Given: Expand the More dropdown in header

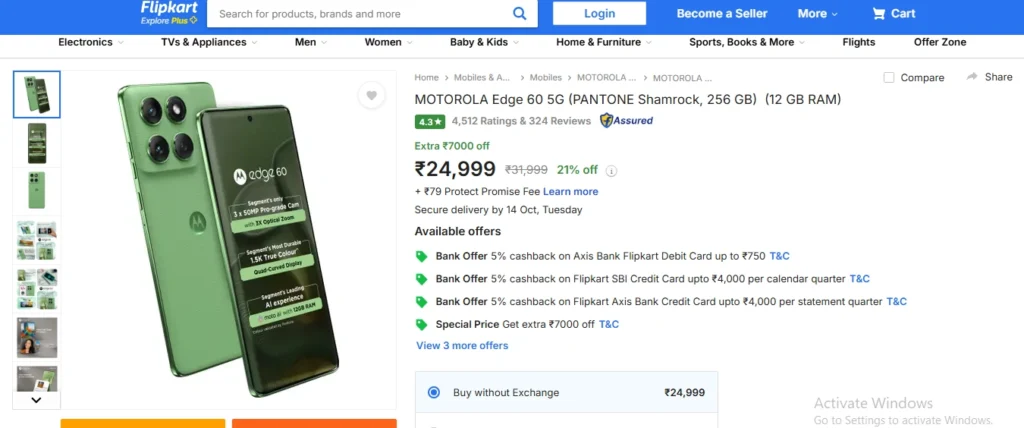Looking at the screenshot, I should tap(817, 14).
